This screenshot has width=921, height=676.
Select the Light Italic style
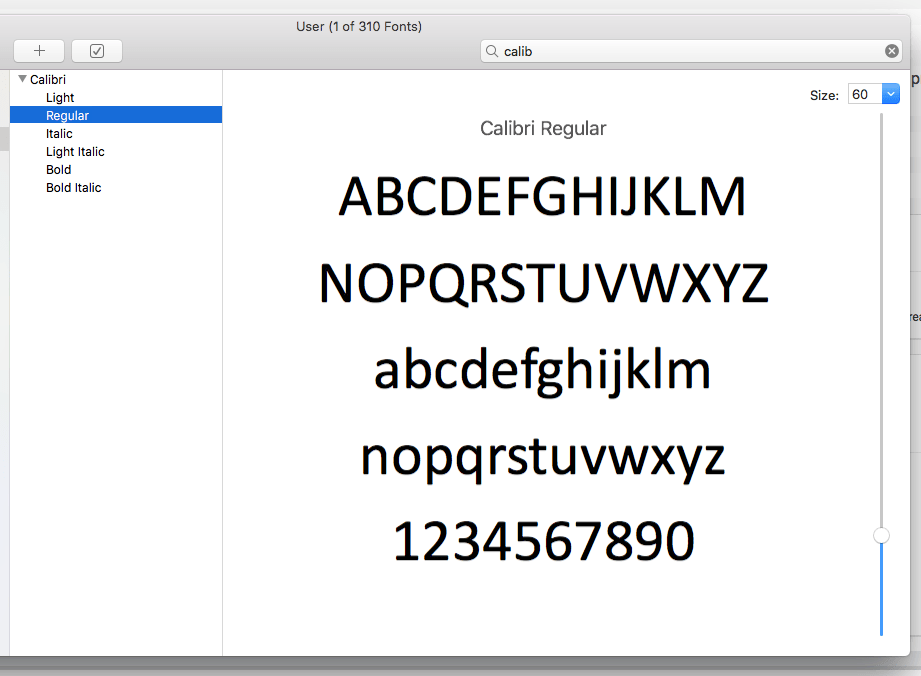click(x=75, y=151)
